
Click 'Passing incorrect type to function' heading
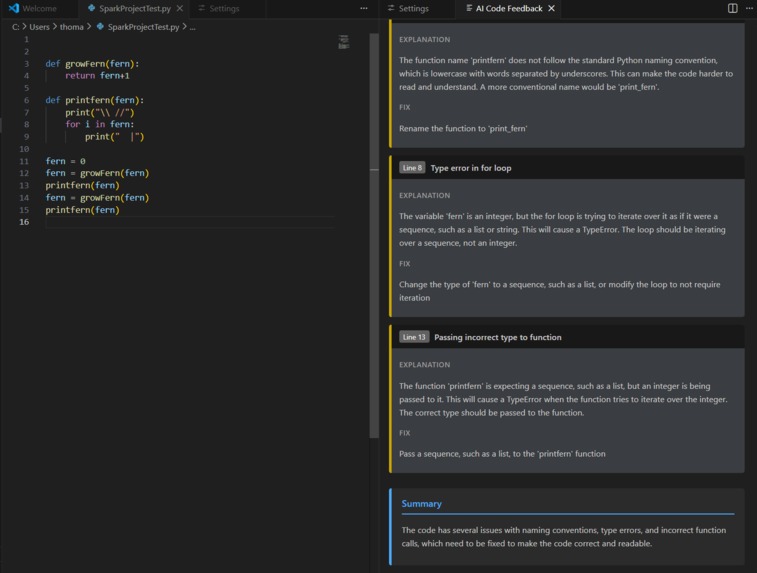coord(498,337)
